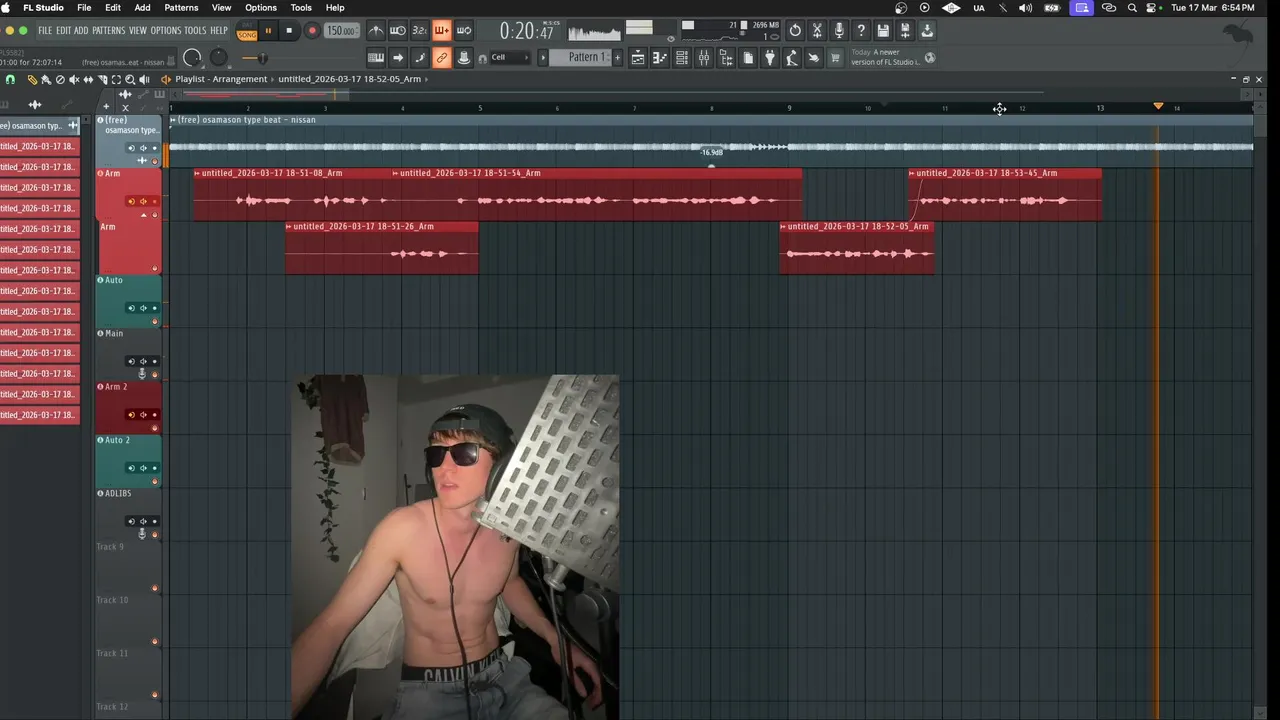Open the plugin picker plug icon
Screen dimensions: 1280x720
point(770,58)
